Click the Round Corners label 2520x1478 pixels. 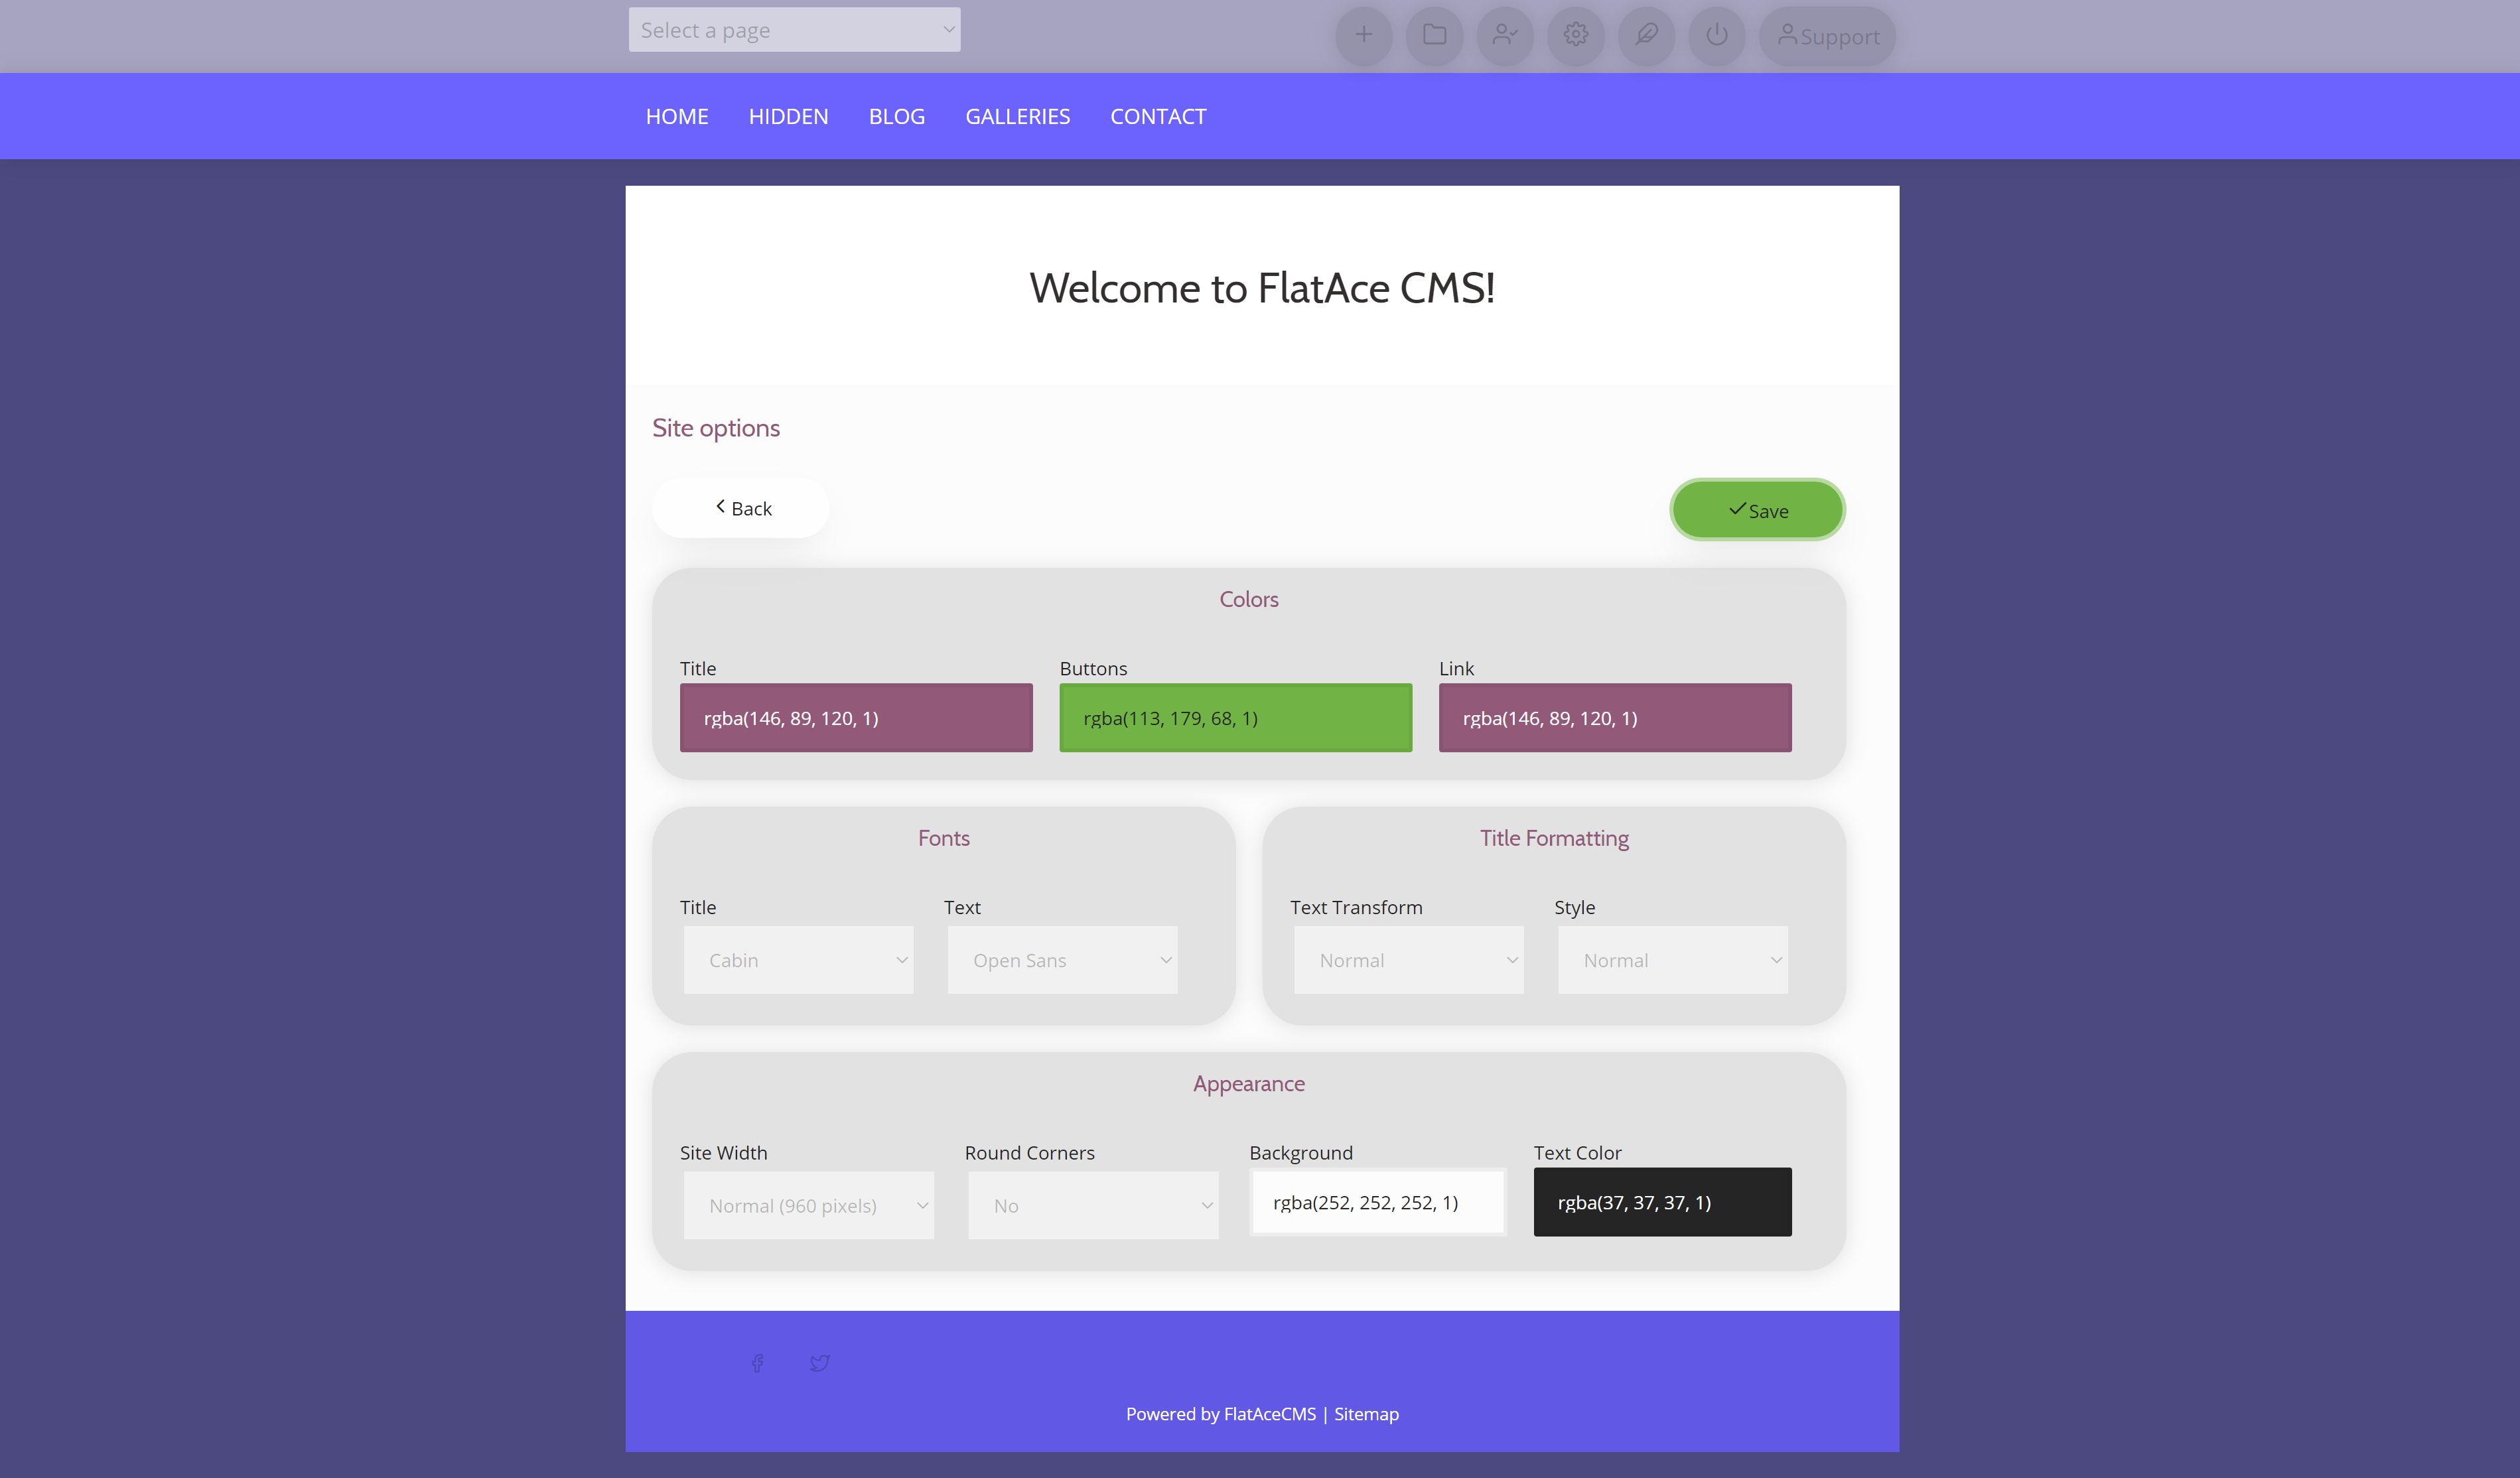pyautogui.click(x=1030, y=1153)
